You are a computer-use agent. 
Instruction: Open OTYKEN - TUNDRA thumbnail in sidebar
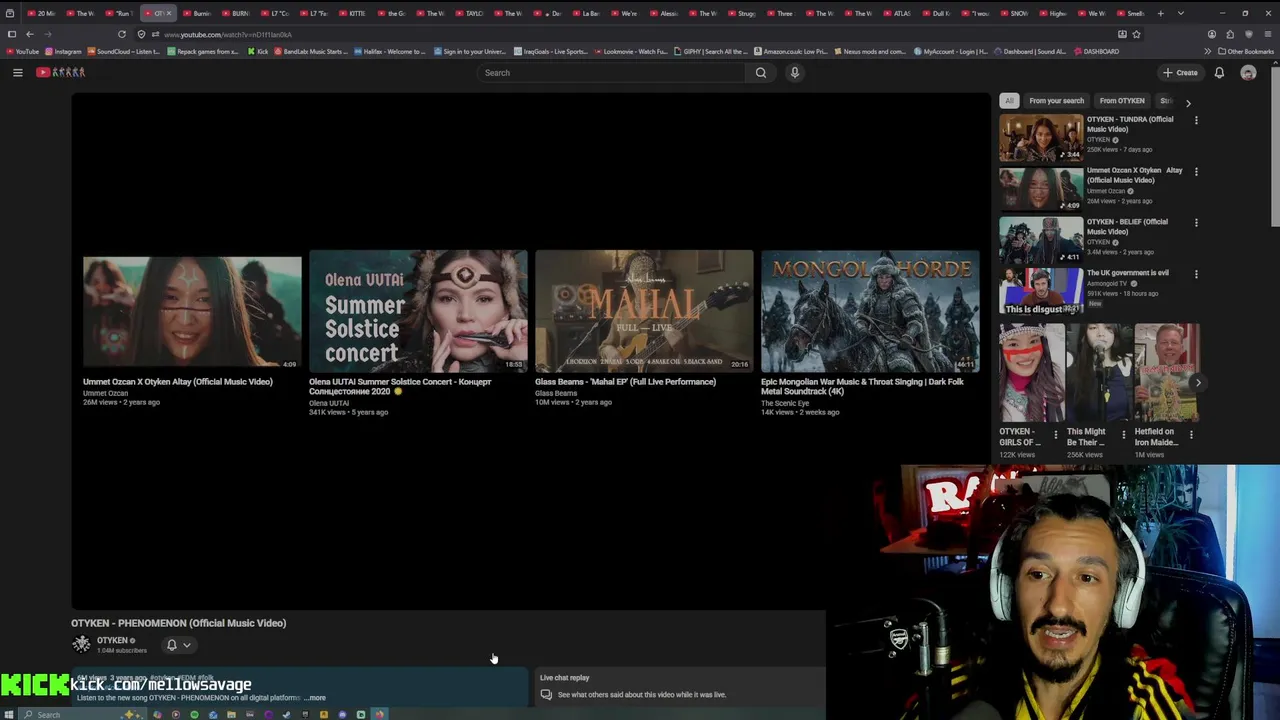[1041, 137]
